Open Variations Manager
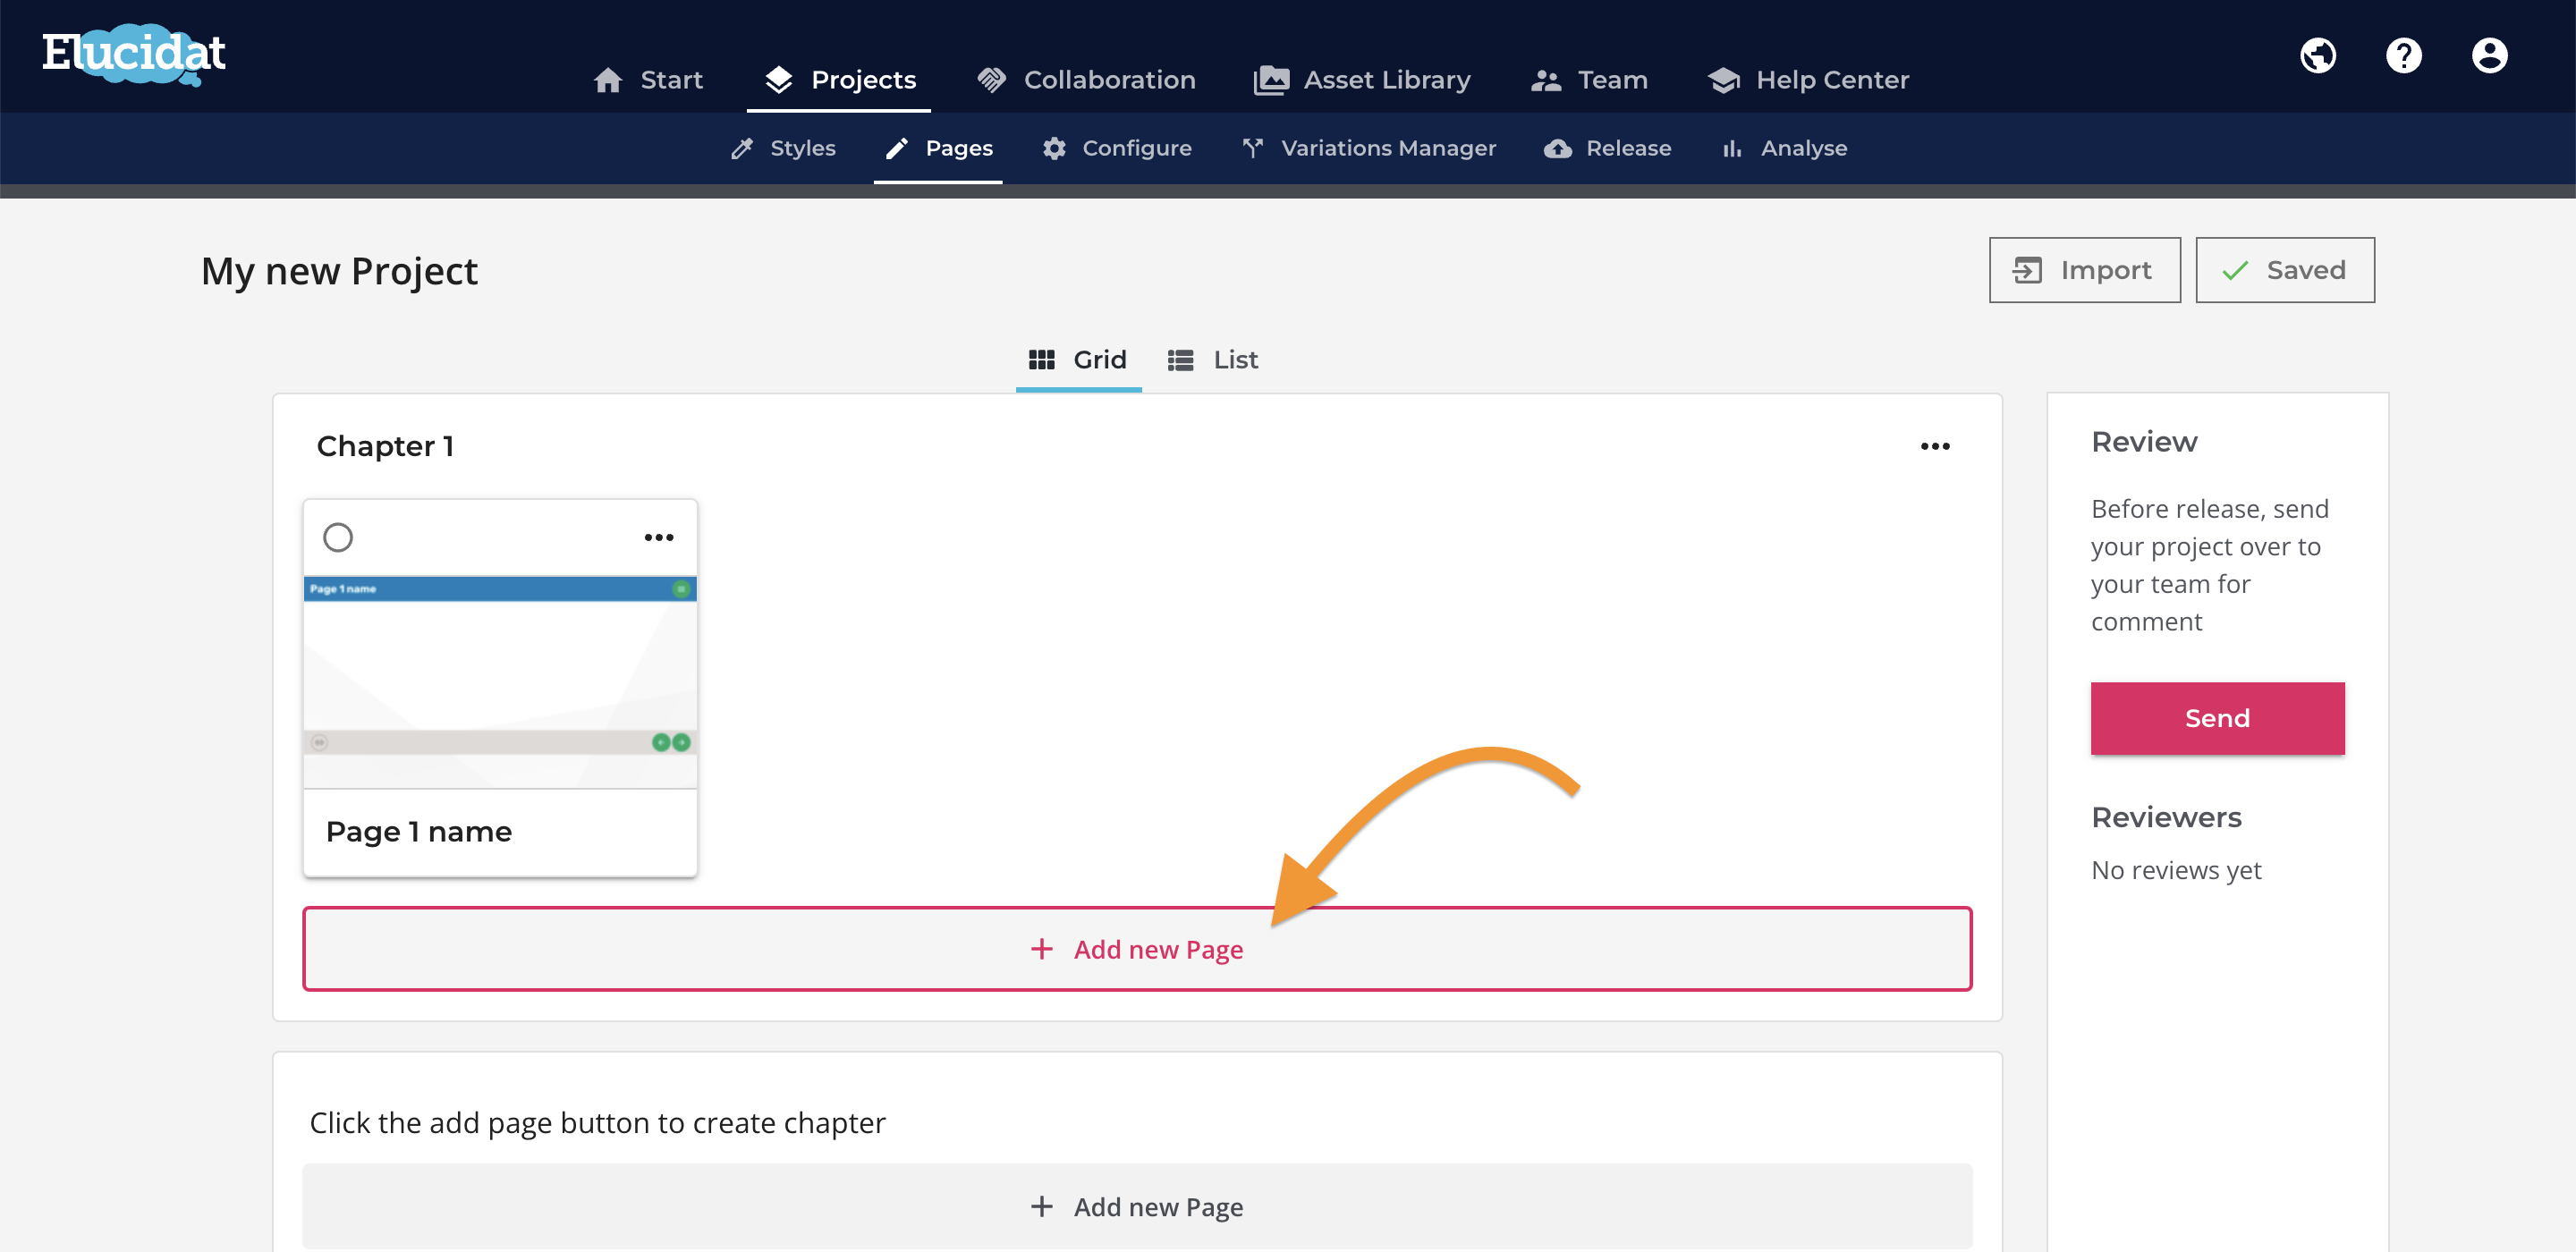The width and height of the screenshot is (2576, 1252). [1369, 148]
